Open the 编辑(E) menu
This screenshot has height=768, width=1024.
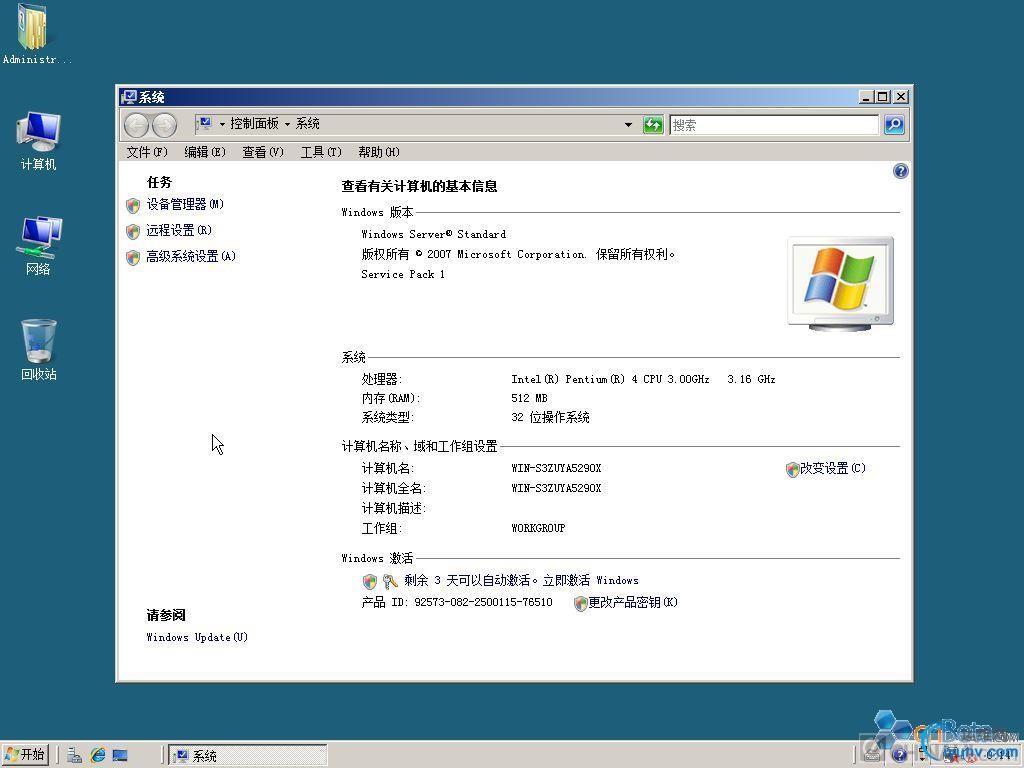point(205,152)
